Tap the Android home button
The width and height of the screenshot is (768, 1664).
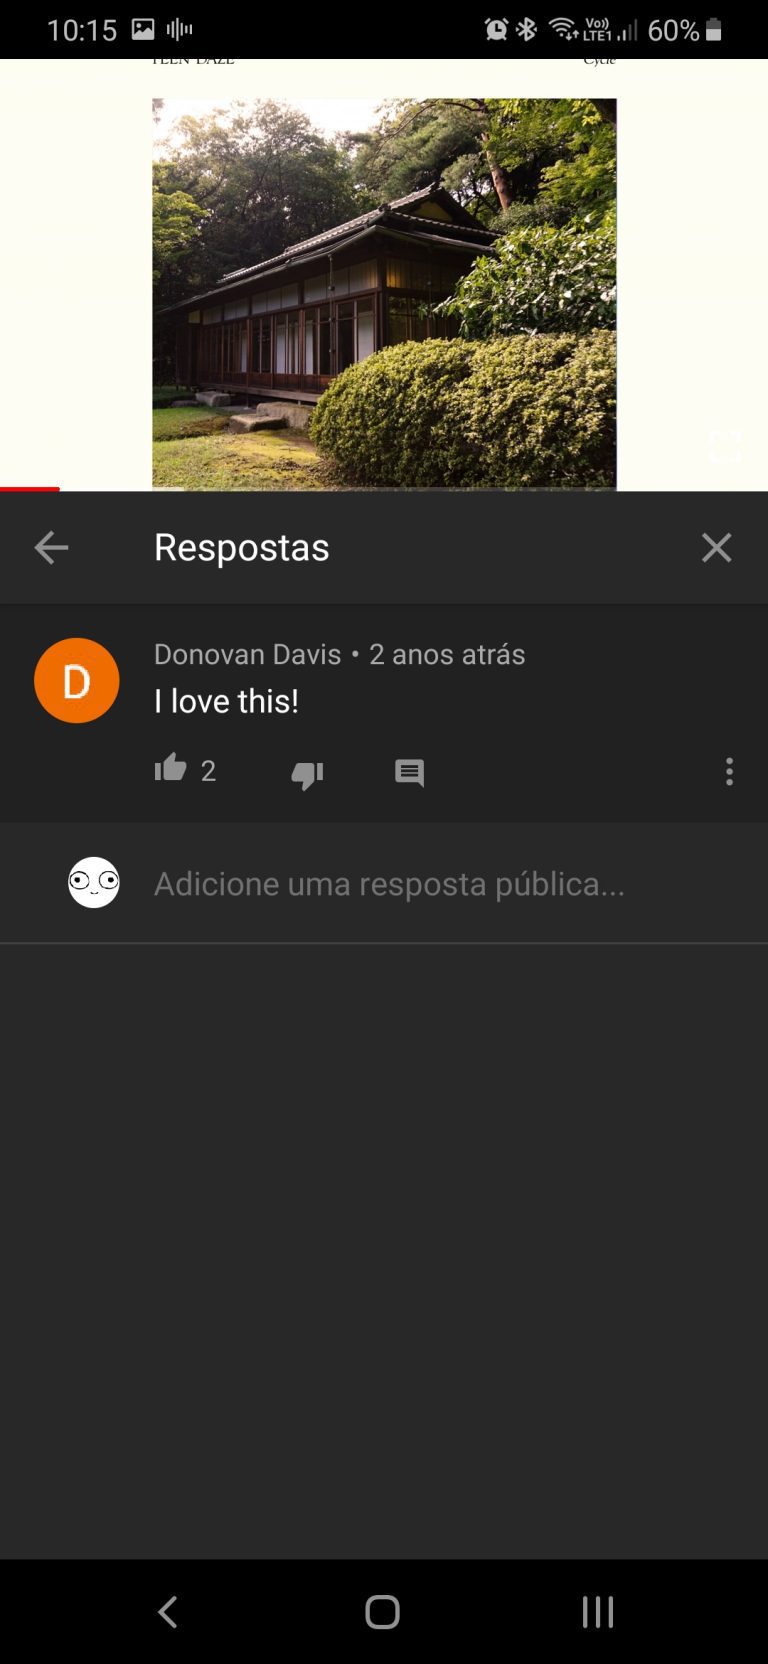382,1611
